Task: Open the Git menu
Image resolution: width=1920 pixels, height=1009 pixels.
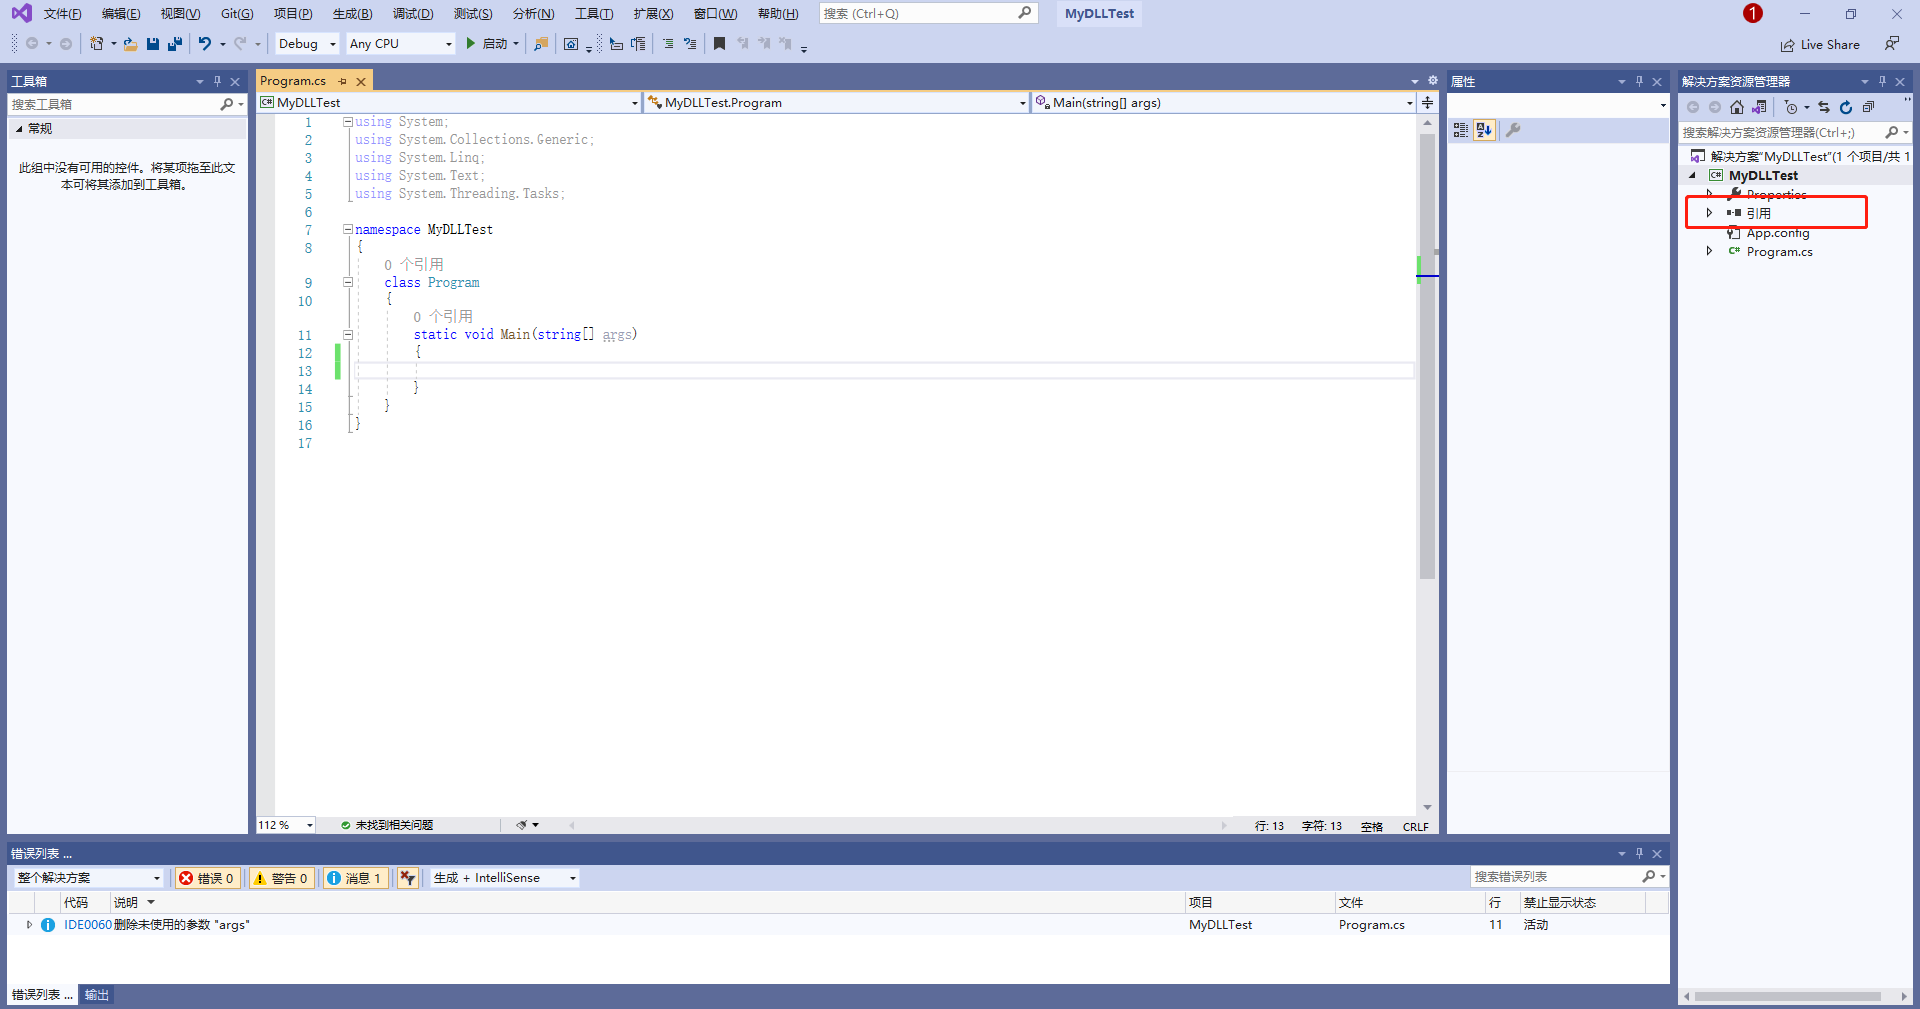Action: [237, 13]
